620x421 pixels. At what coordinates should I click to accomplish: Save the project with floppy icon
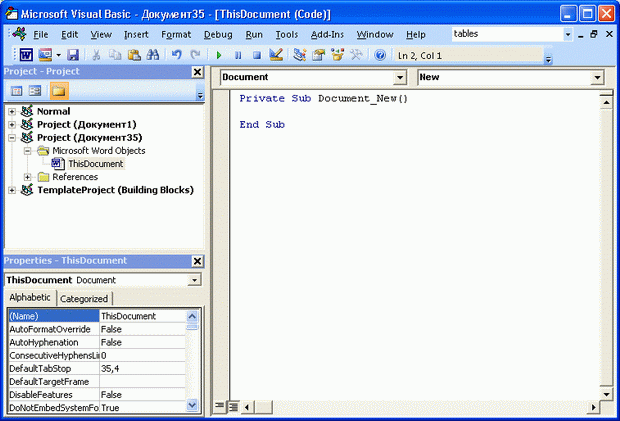click(73, 55)
